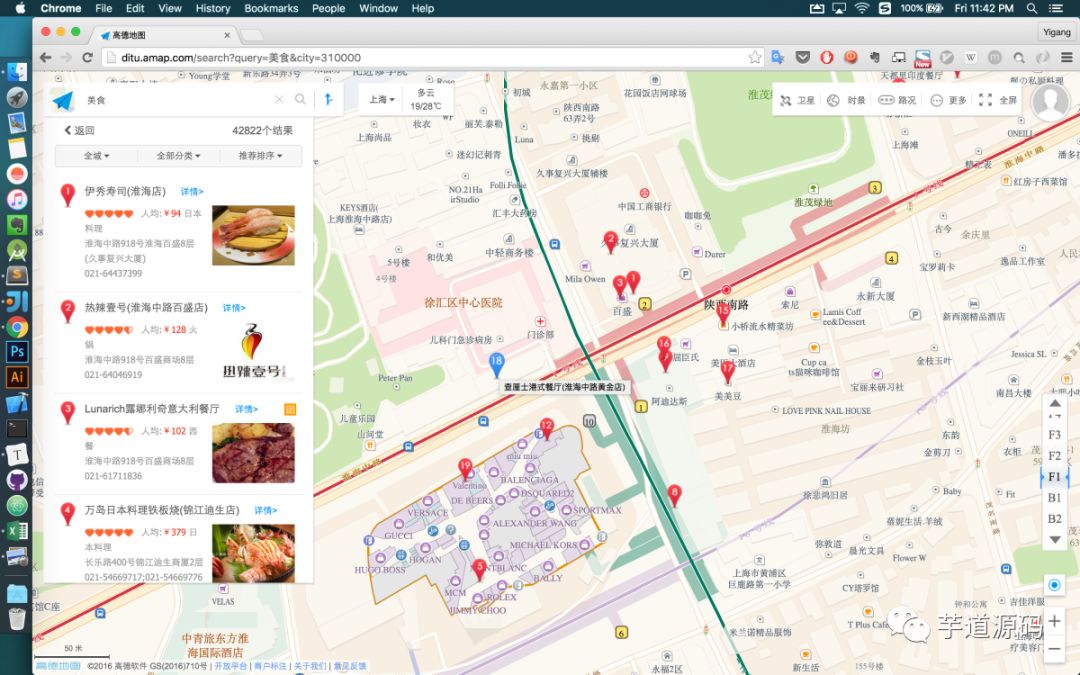The height and width of the screenshot is (675, 1080).
Task: Click the 多云 weather widget
Action: click(426, 99)
